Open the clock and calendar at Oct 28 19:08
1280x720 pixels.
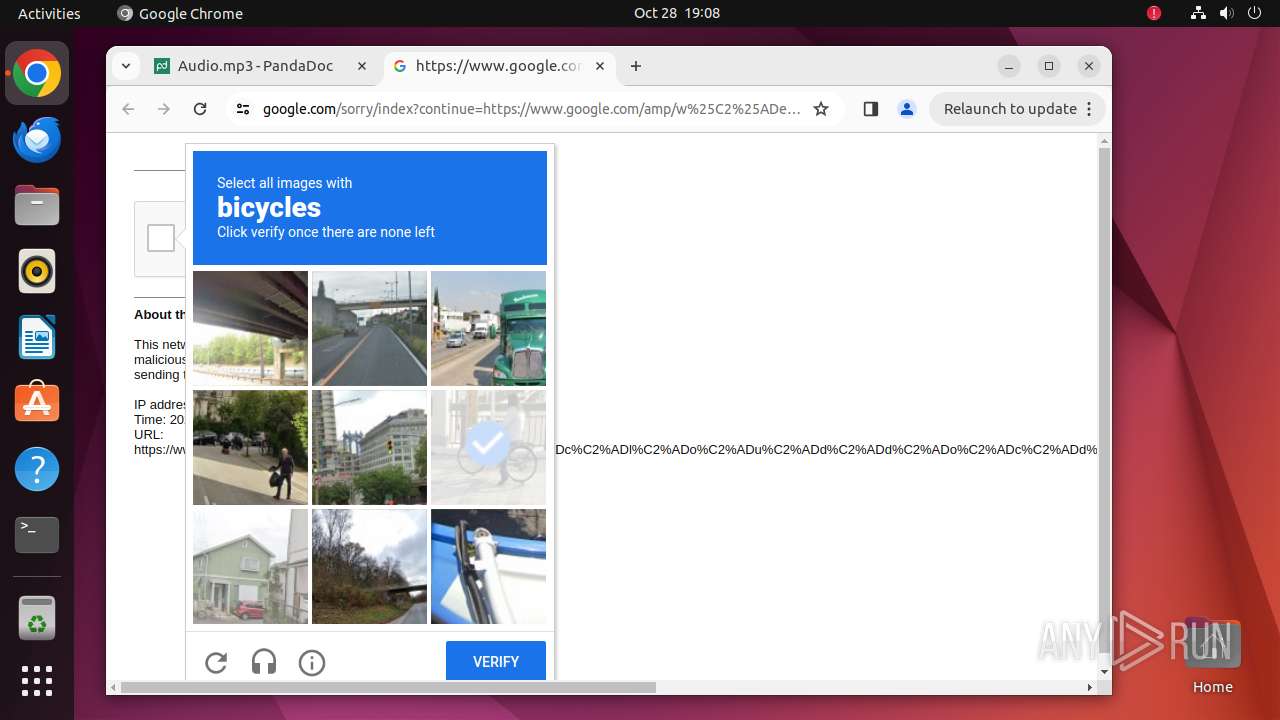pyautogui.click(x=677, y=13)
